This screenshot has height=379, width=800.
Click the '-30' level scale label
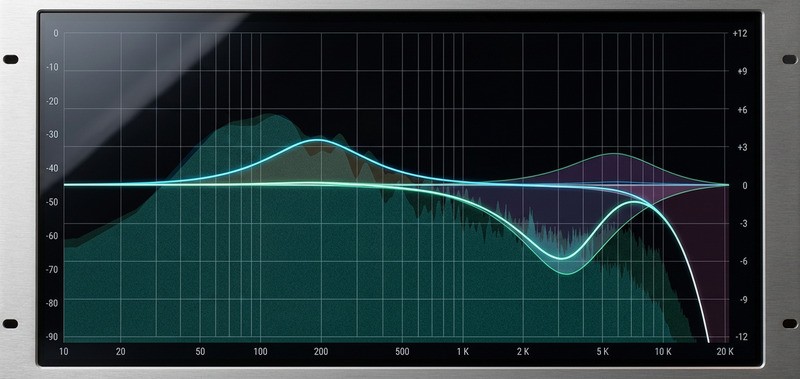(x=52, y=135)
